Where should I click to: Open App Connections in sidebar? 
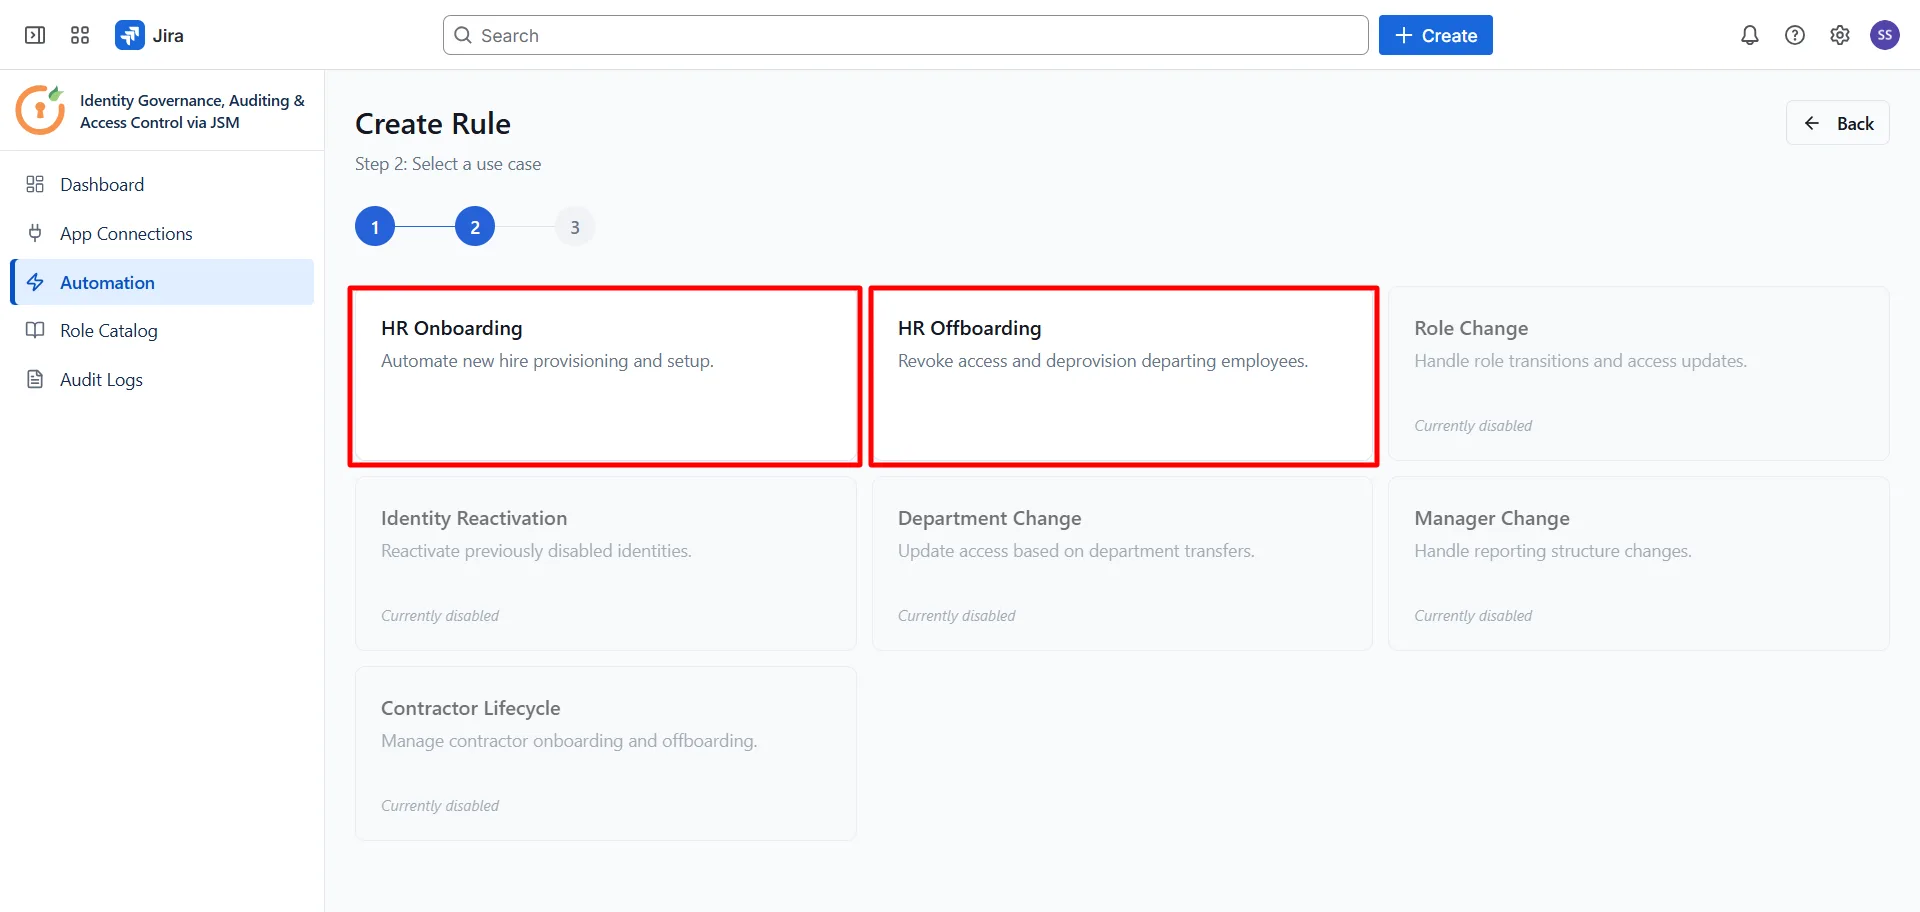coord(162,233)
